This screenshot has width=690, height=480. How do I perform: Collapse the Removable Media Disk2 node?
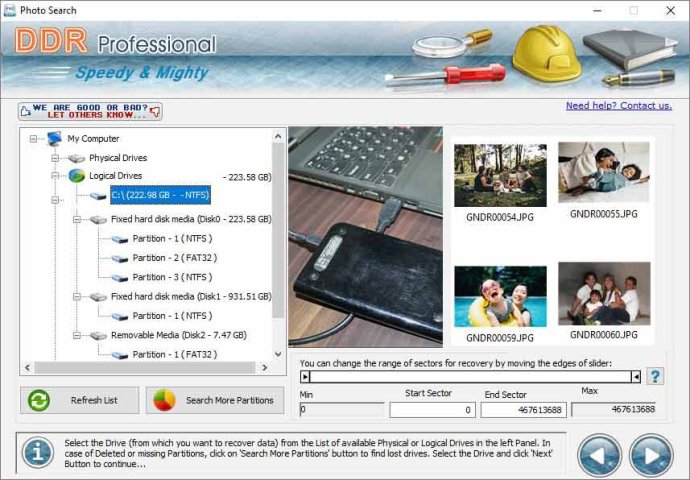coord(77,335)
